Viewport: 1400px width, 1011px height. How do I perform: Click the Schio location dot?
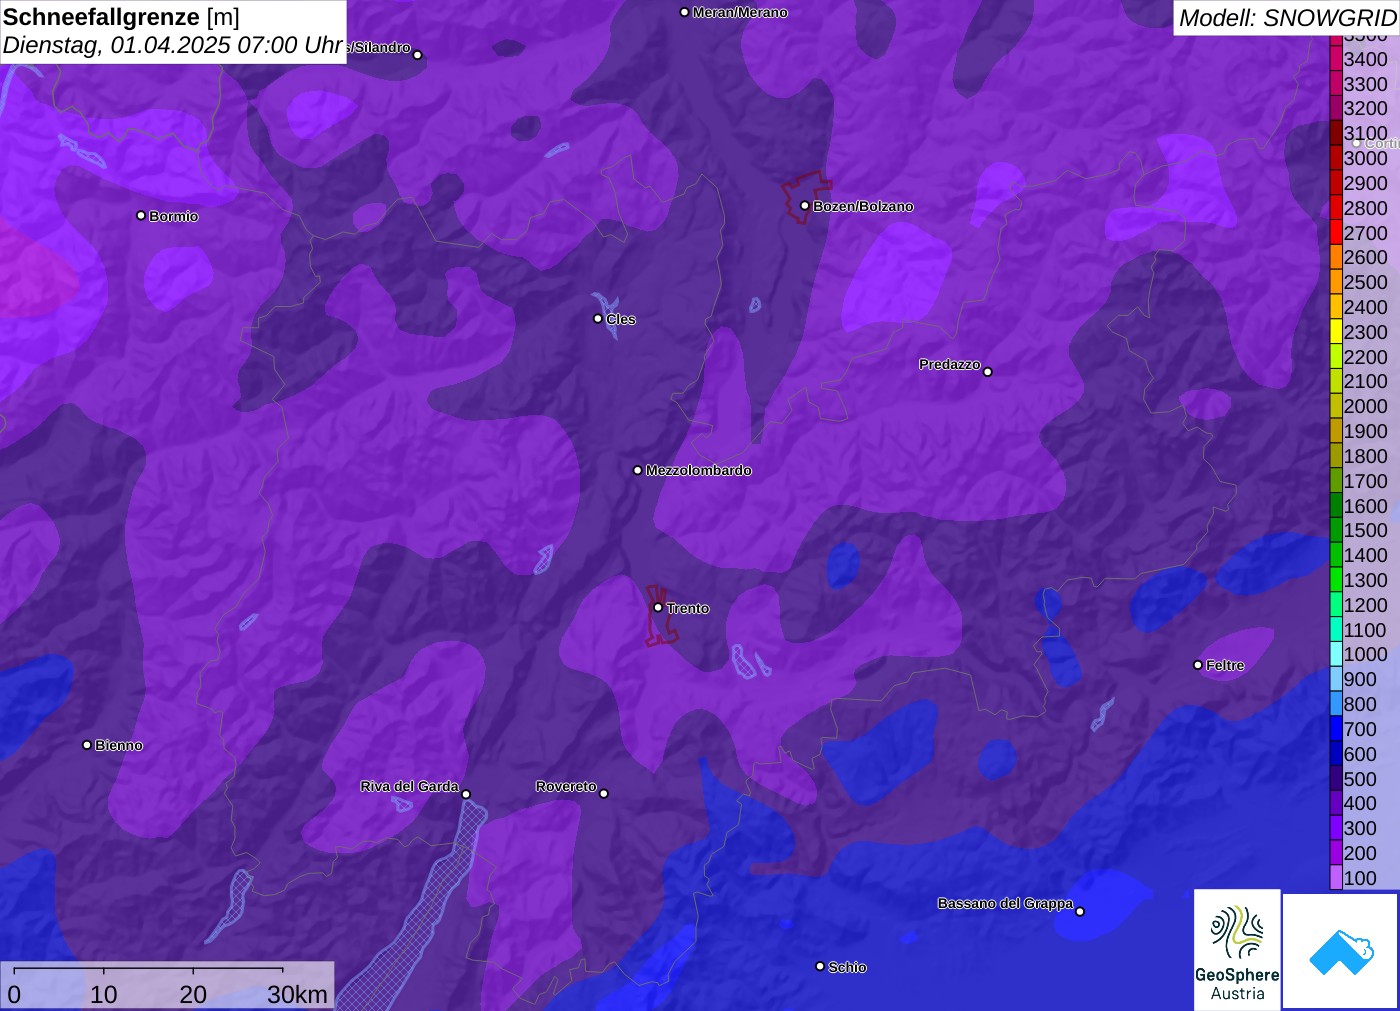[x=820, y=966]
